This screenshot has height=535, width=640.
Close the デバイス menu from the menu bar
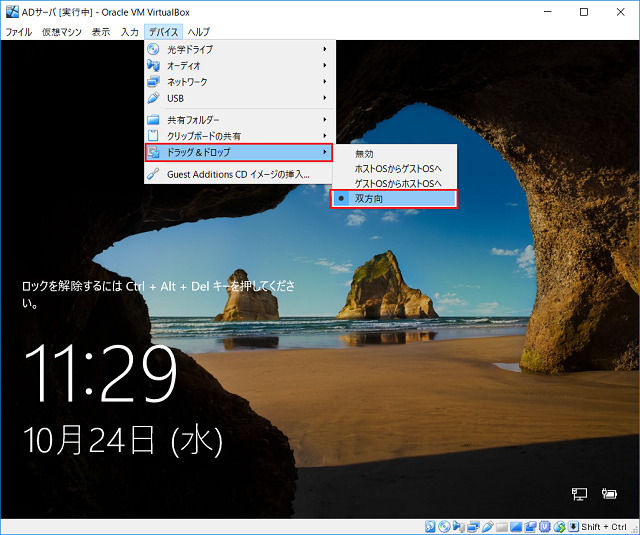coord(163,32)
